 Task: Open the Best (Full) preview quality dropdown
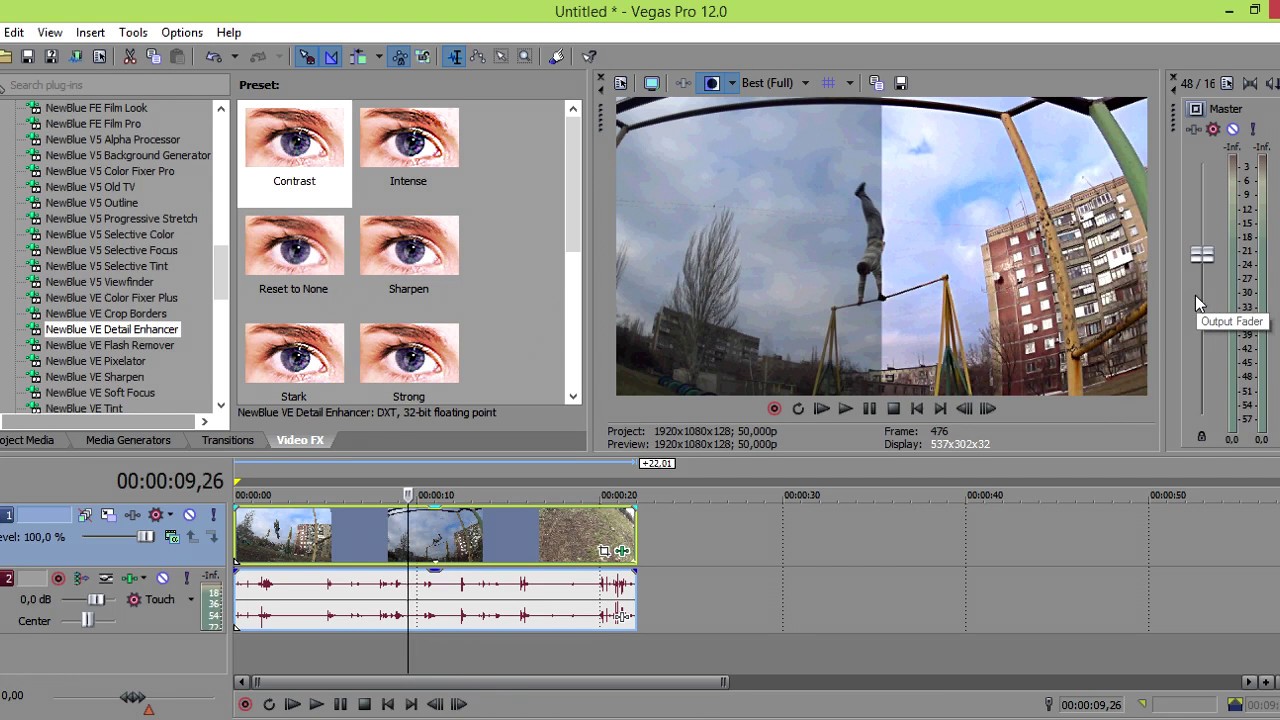[805, 83]
